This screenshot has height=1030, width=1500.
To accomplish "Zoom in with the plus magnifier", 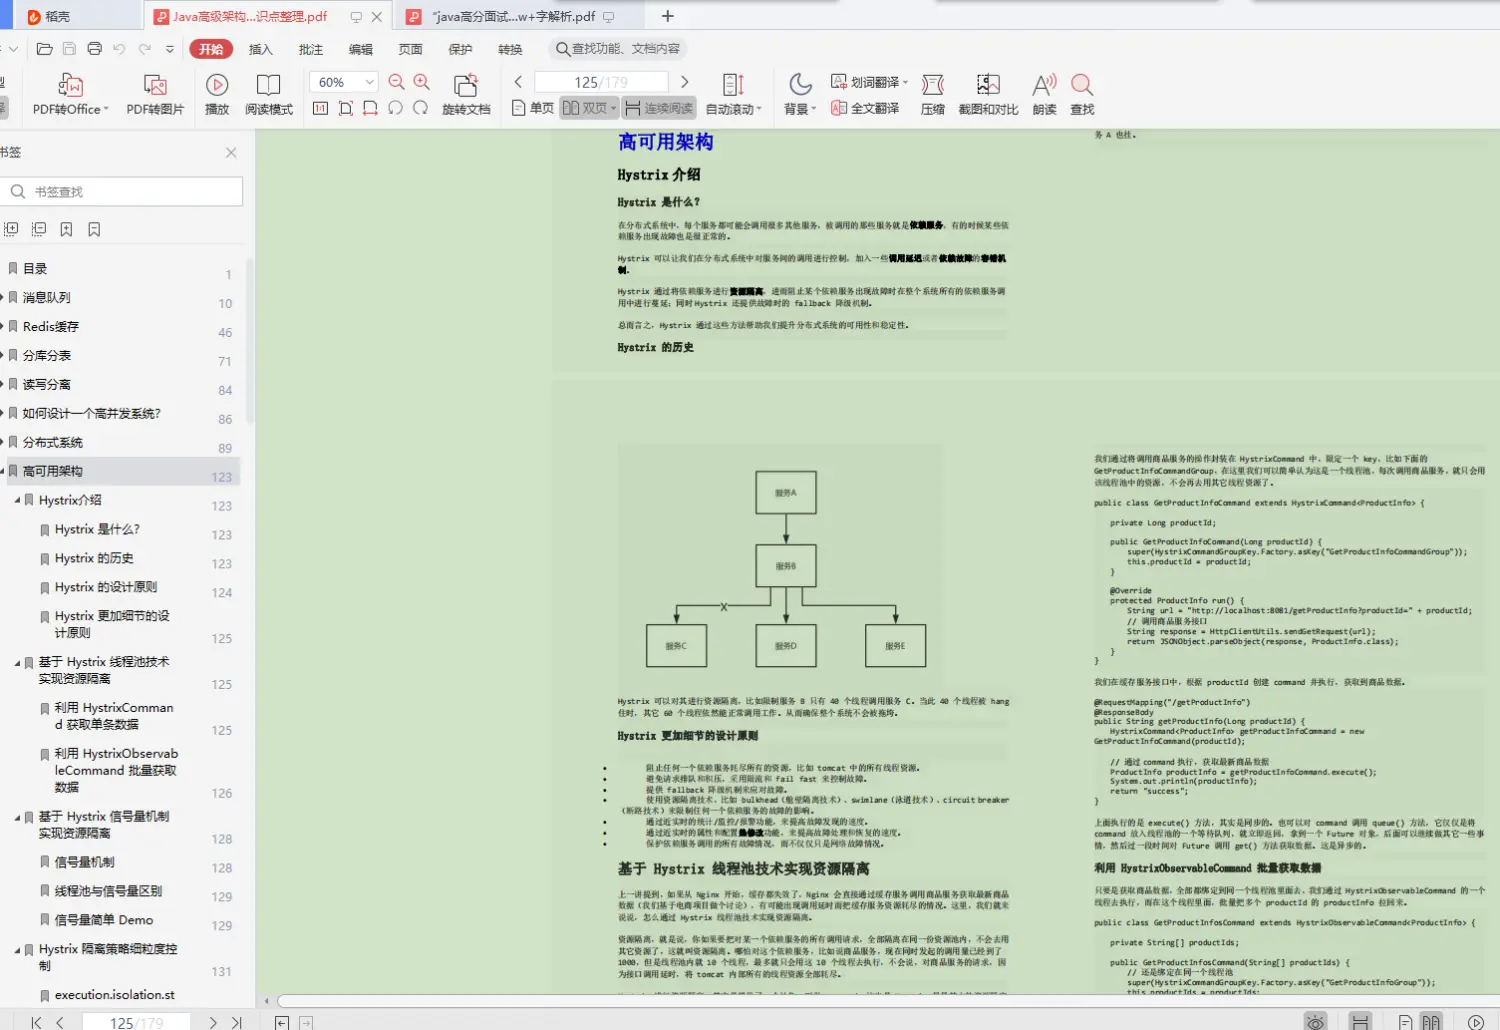I will [422, 82].
